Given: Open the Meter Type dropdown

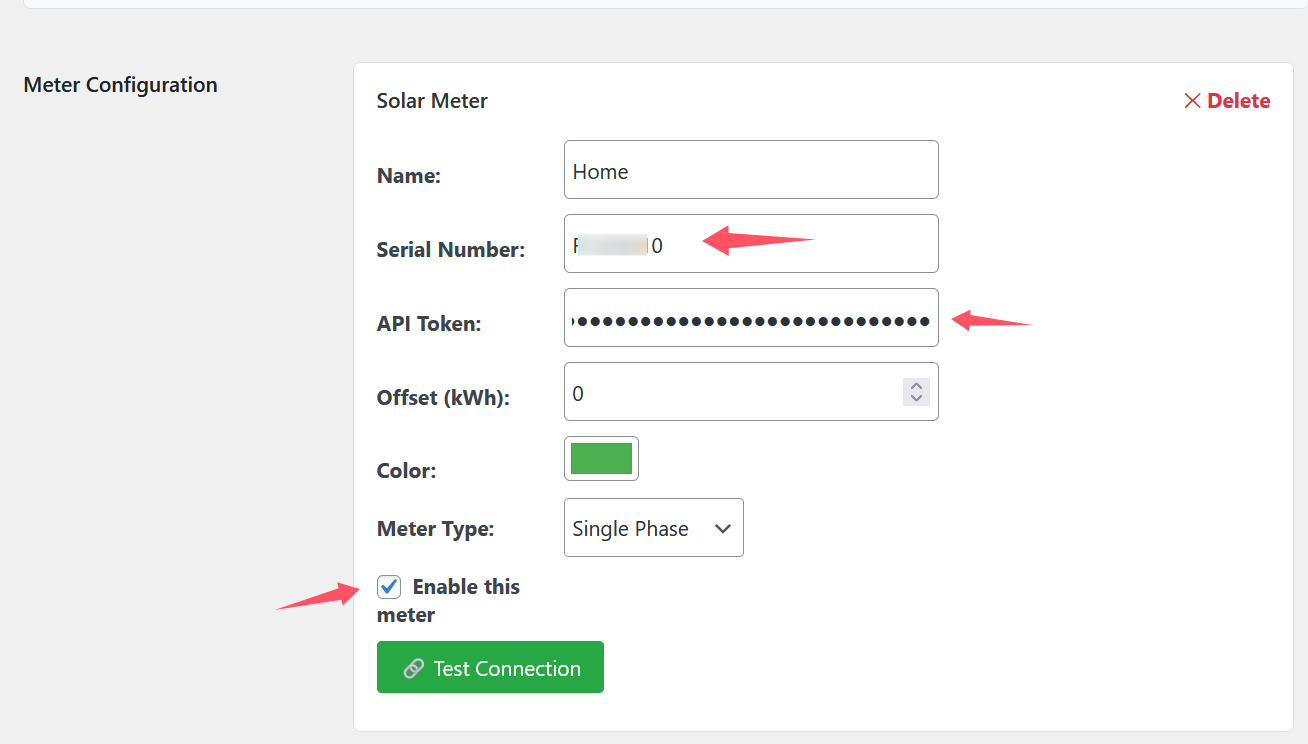Looking at the screenshot, I should click(x=653, y=528).
